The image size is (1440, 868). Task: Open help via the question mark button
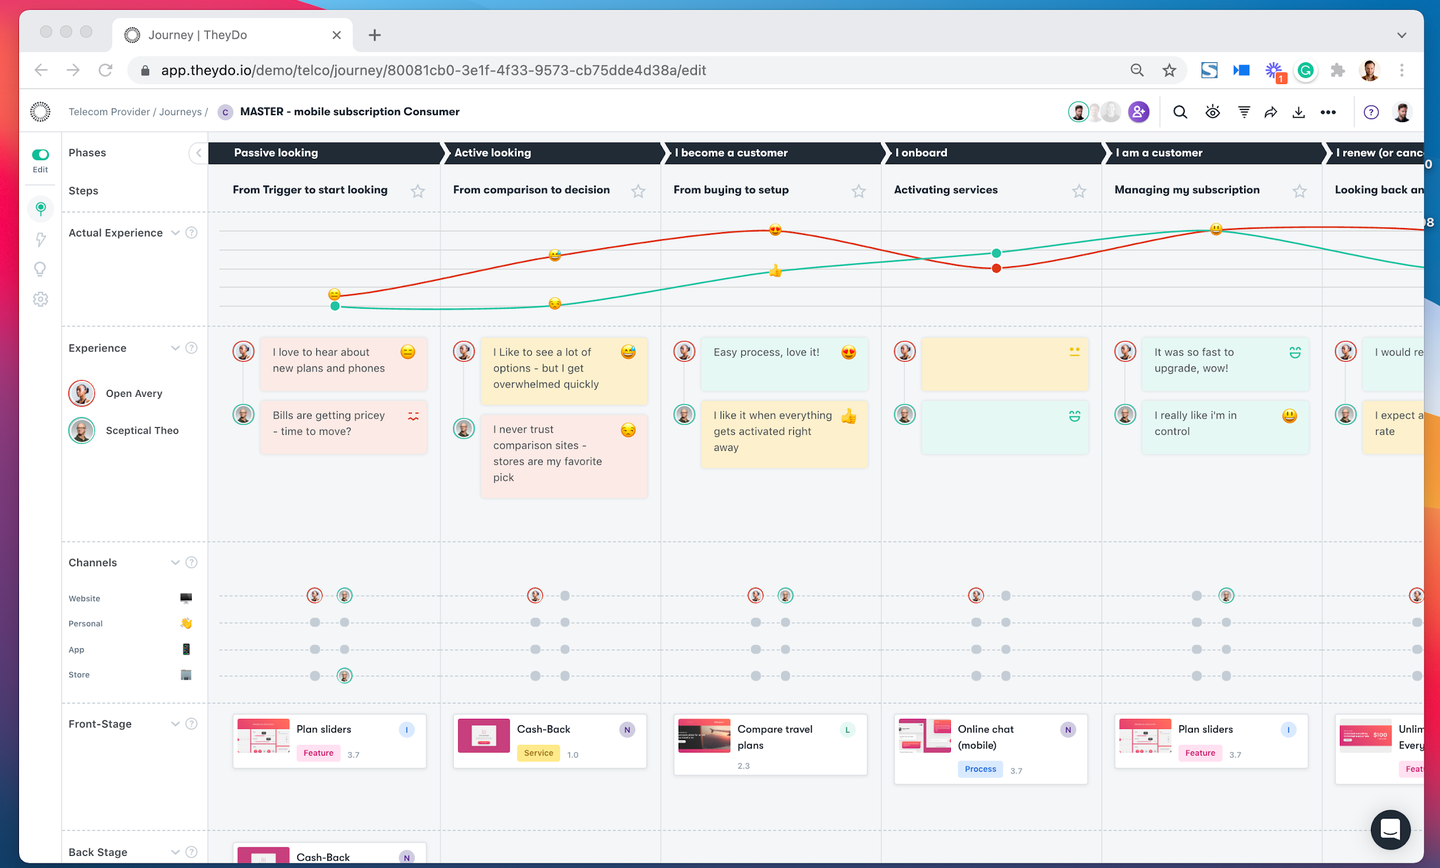tap(1371, 112)
